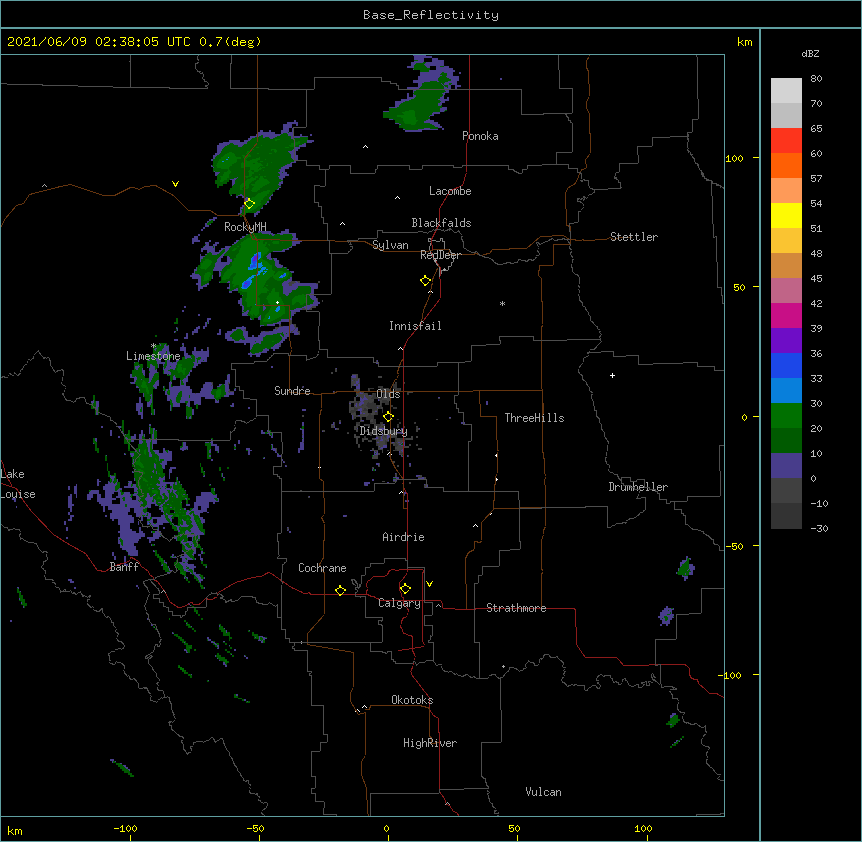
Task: Select the Airdrie map label
Action: [404, 537]
